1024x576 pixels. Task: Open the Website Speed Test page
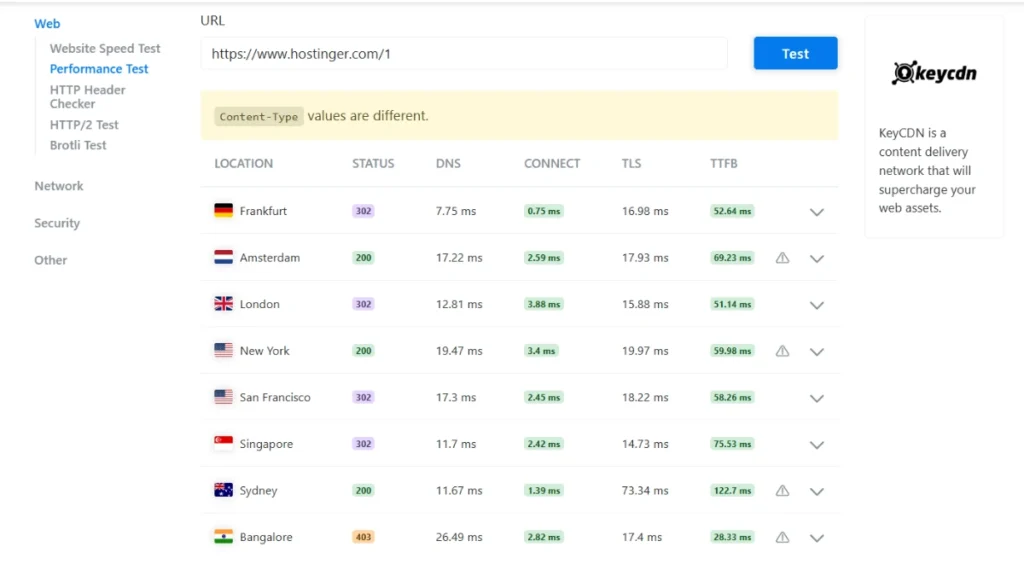pos(105,47)
